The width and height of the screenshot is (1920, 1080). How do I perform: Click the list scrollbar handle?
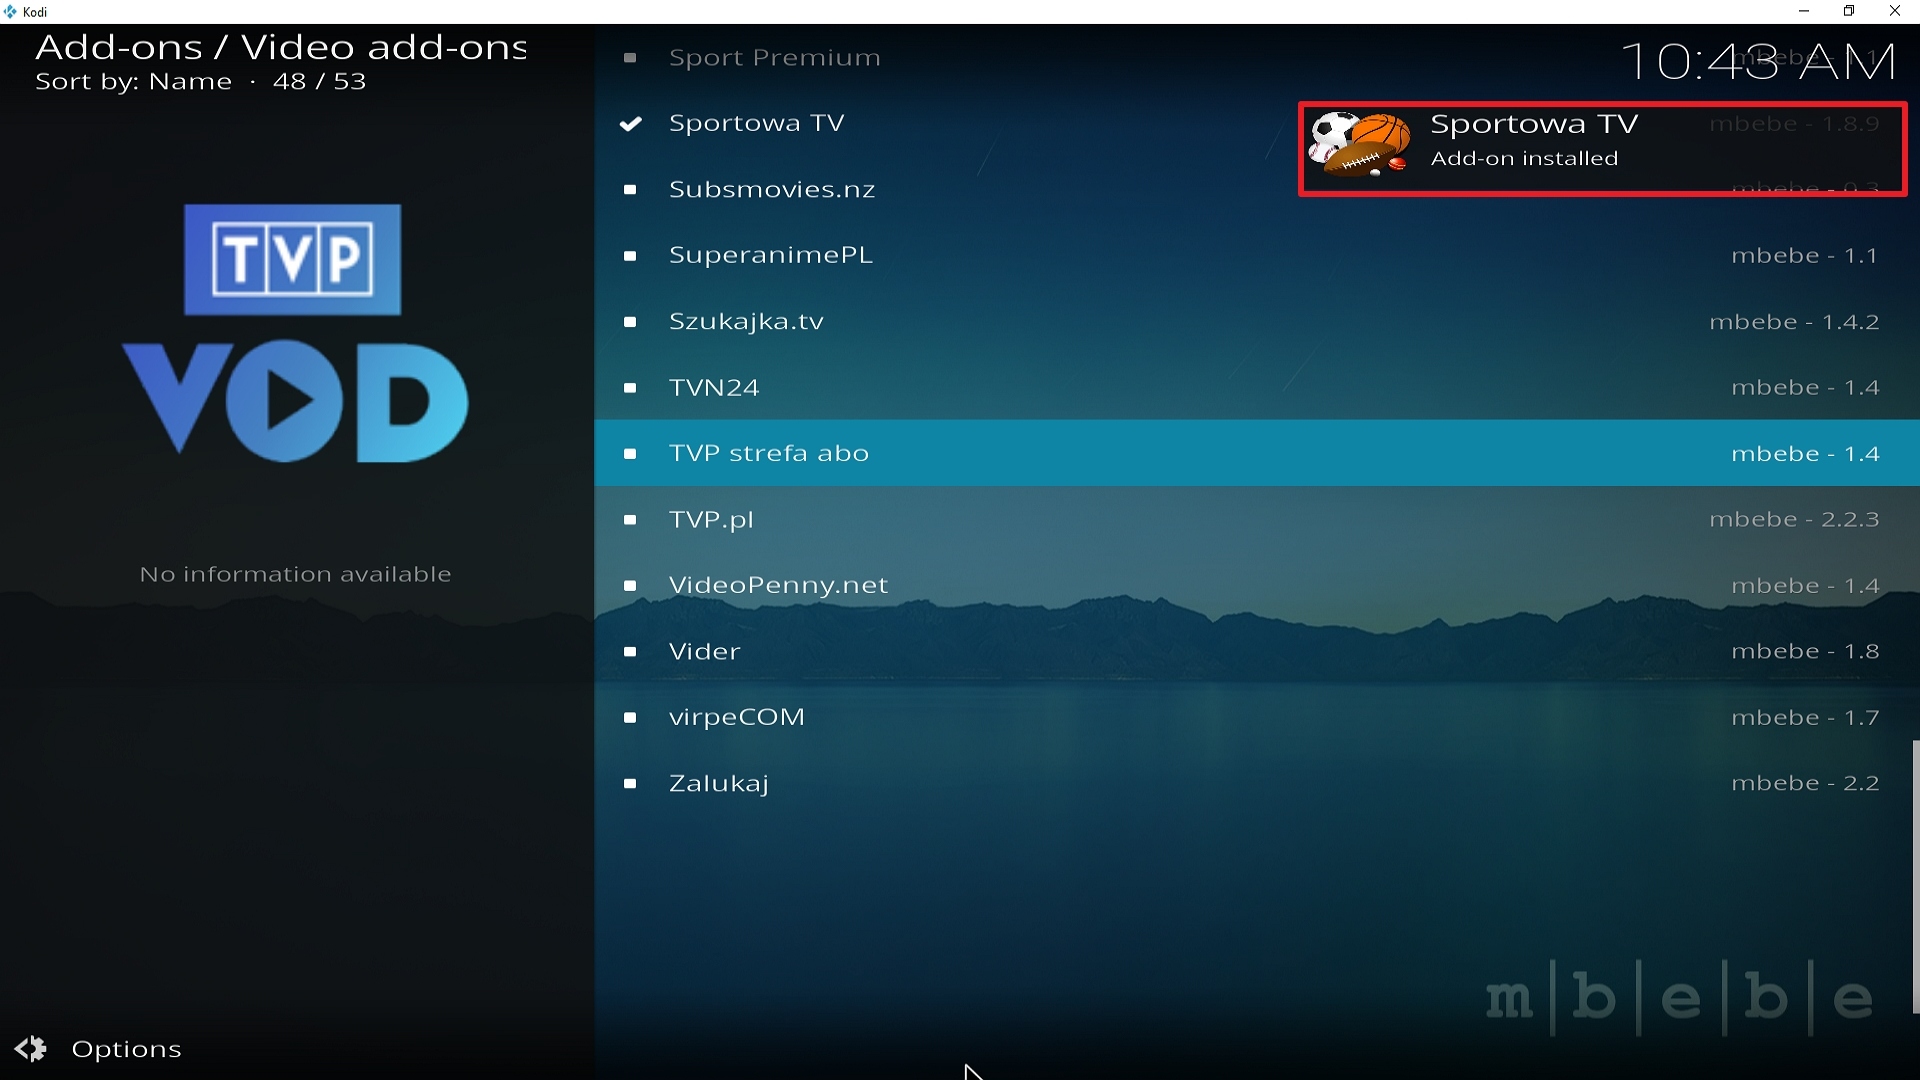pyautogui.click(x=1915, y=877)
